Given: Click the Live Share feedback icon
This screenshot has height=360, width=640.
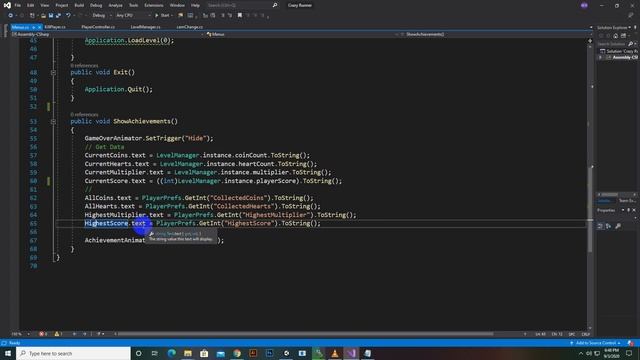Looking at the screenshot, I should click(631, 16).
